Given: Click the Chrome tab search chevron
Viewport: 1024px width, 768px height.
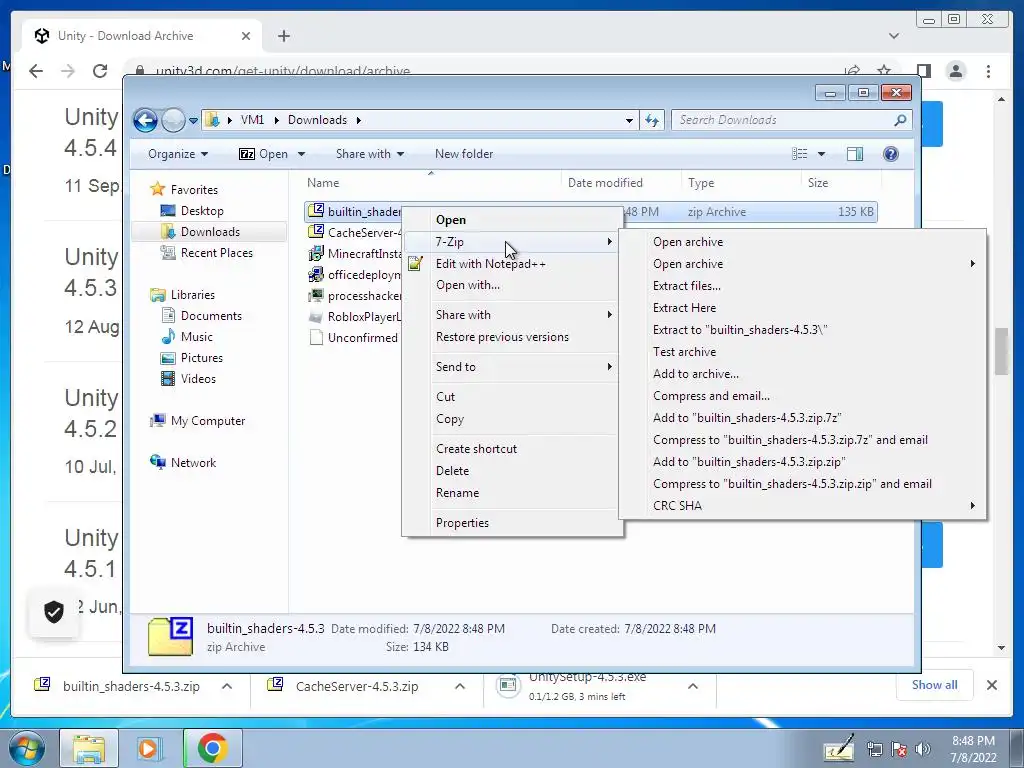Looking at the screenshot, I should (x=894, y=36).
